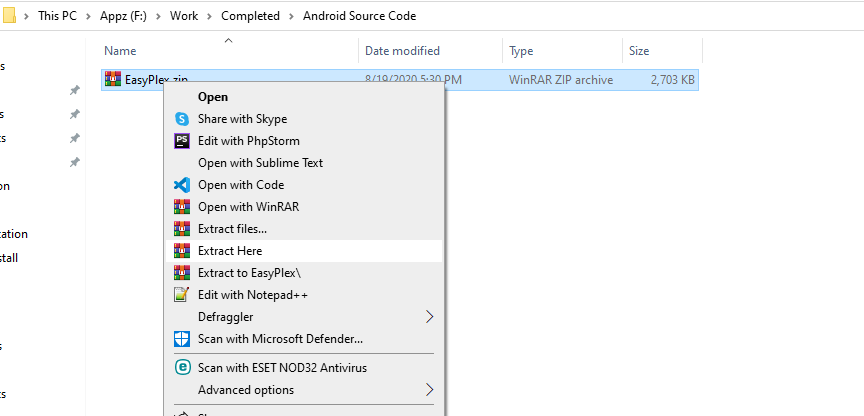This screenshot has width=864, height=416.
Task: Select Extract files... menu entry
Action: point(232,229)
